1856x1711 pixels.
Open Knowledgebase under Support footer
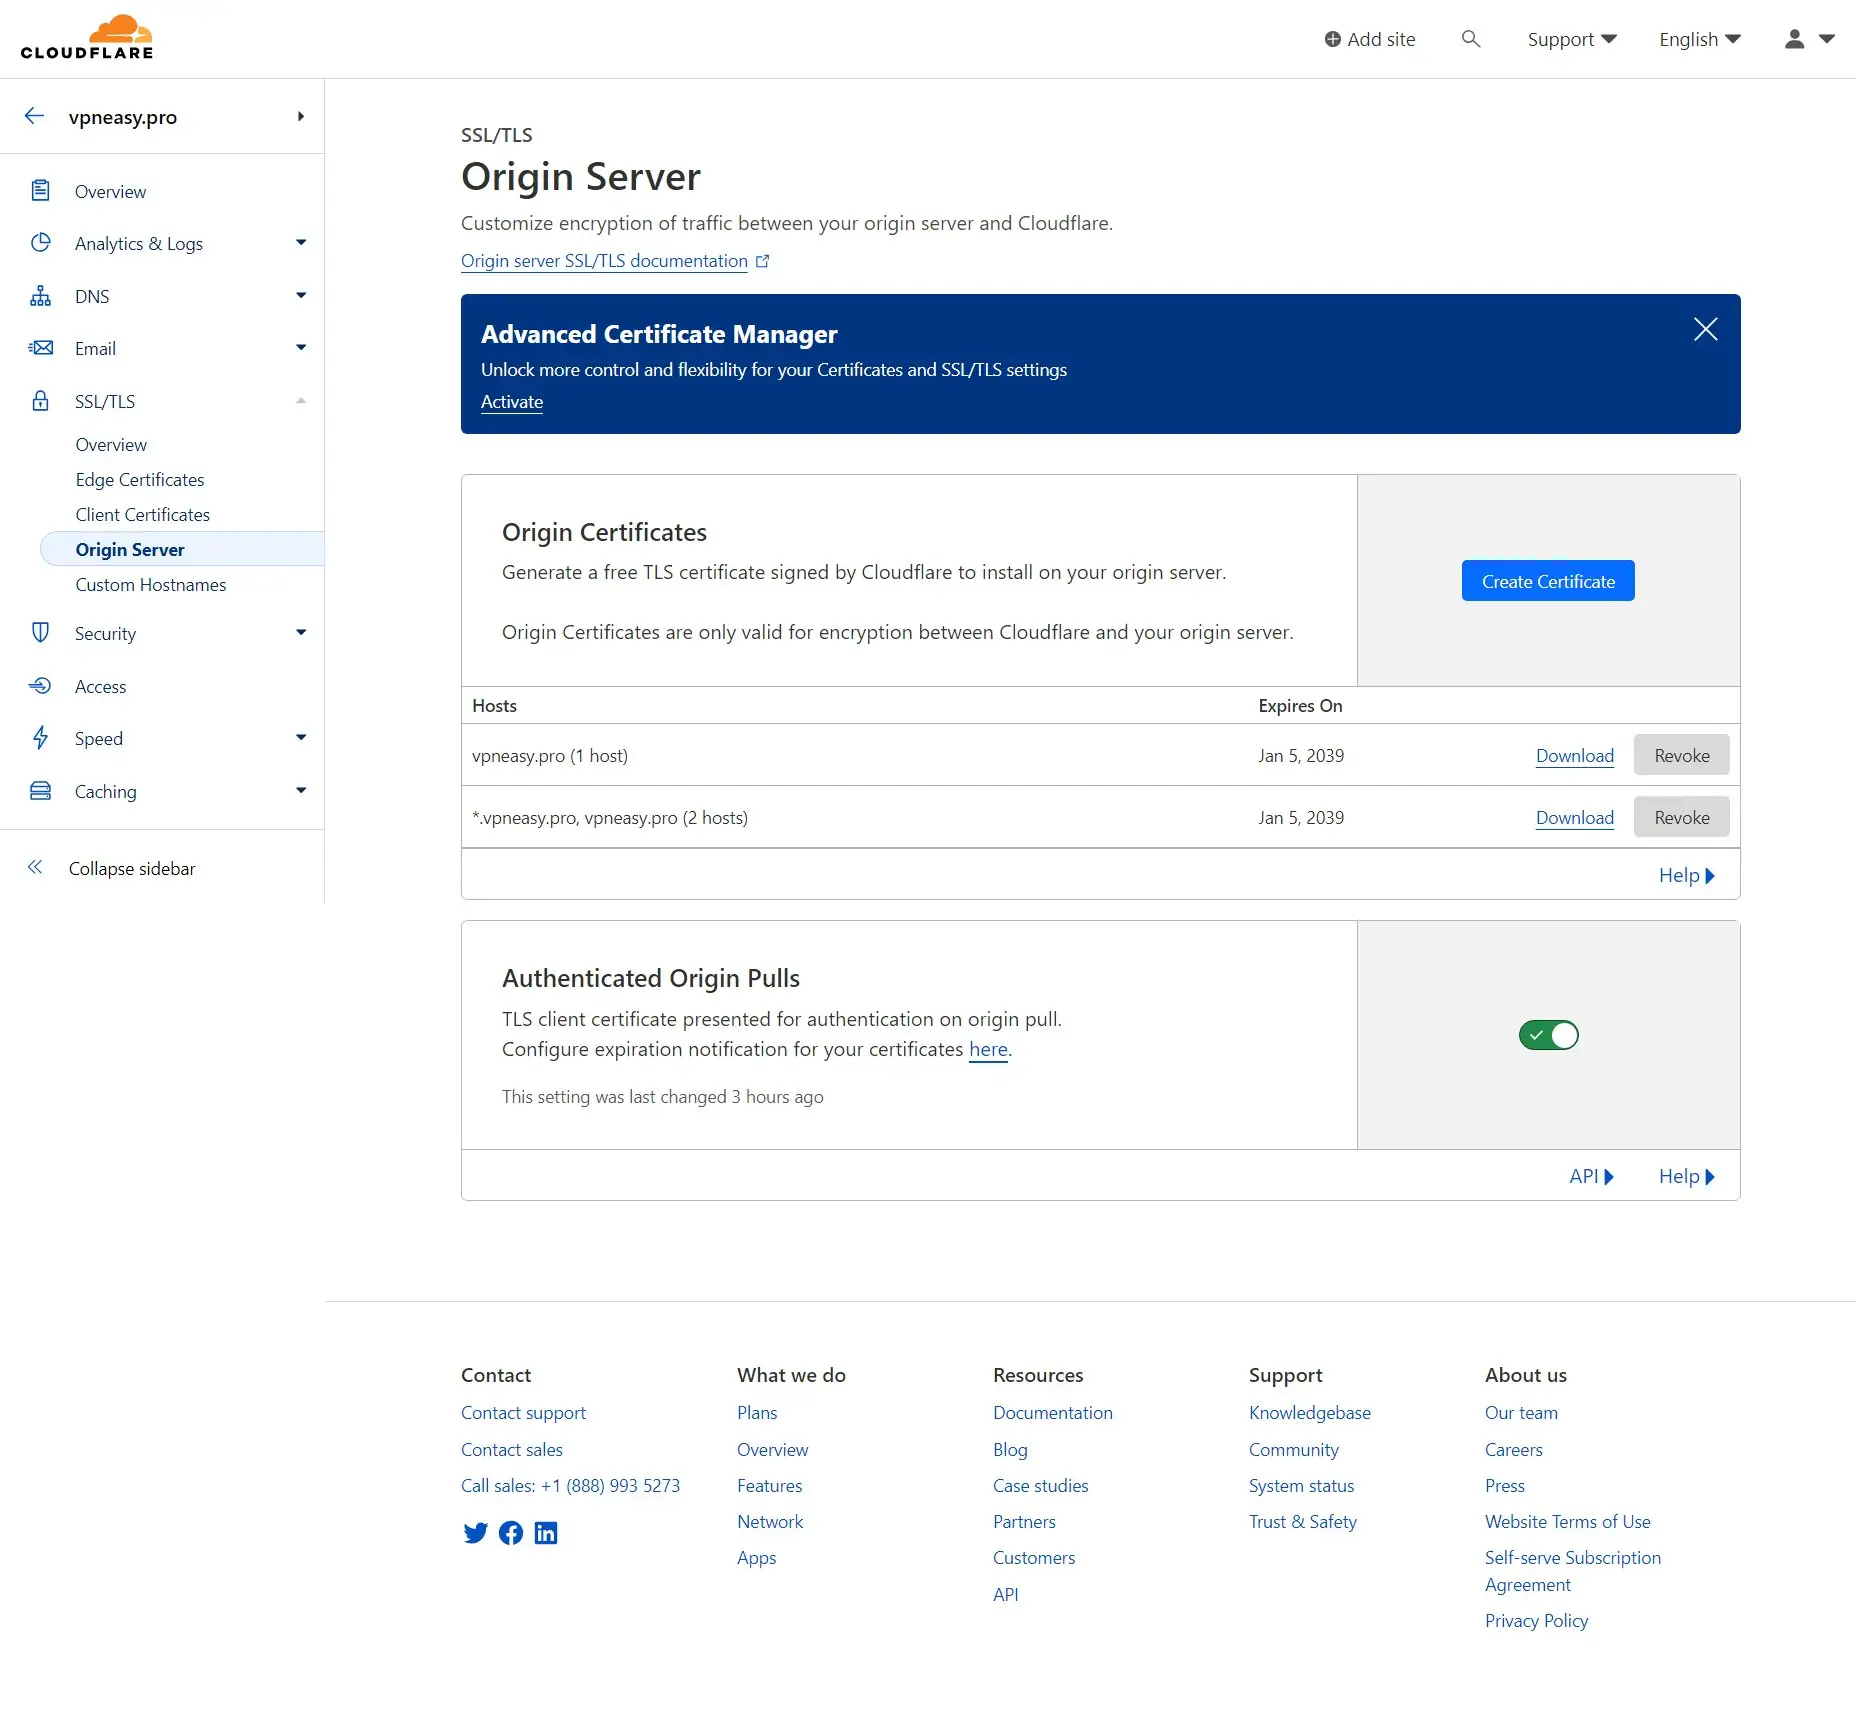(x=1310, y=1413)
